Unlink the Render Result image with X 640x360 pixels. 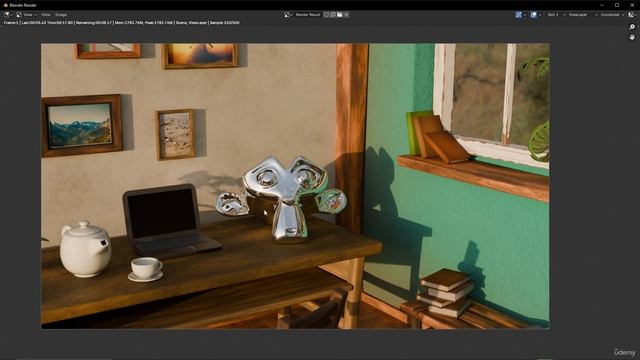tap(347, 15)
